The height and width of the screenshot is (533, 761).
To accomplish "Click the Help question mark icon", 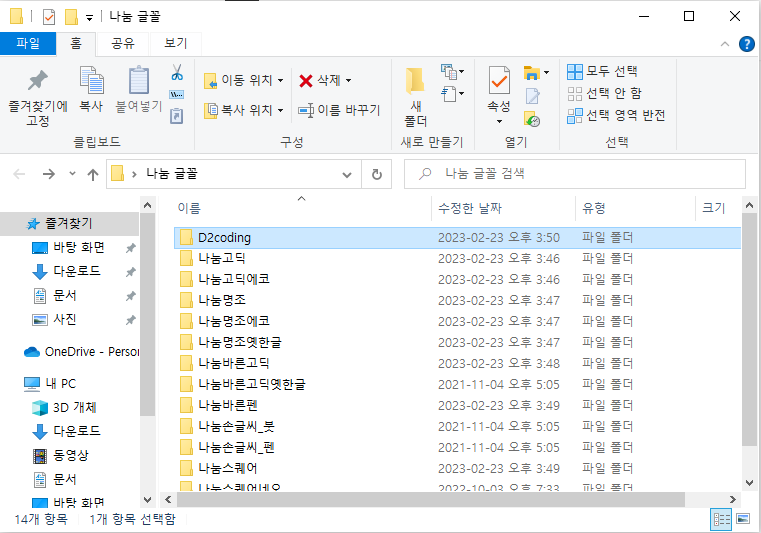I will tap(746, 44).
